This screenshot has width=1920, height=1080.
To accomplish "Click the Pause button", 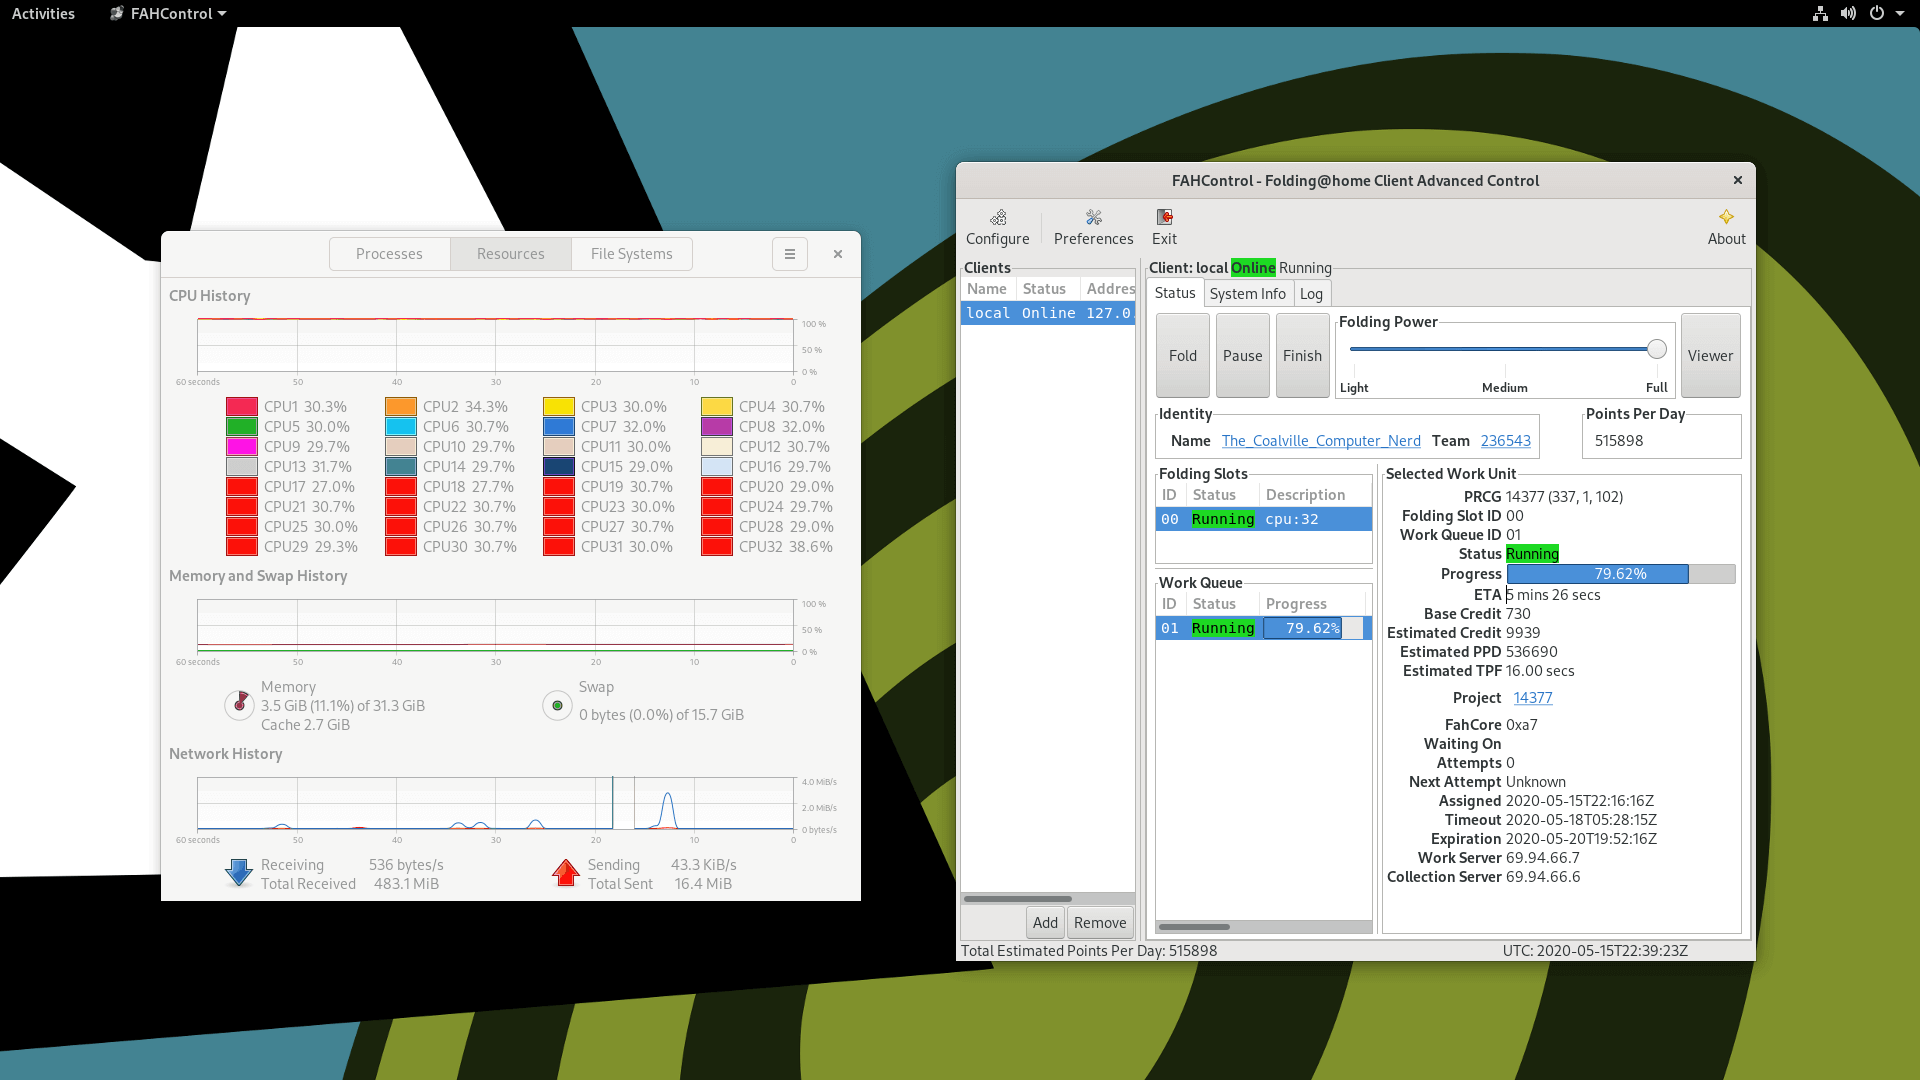I will tap(1242, 356).
